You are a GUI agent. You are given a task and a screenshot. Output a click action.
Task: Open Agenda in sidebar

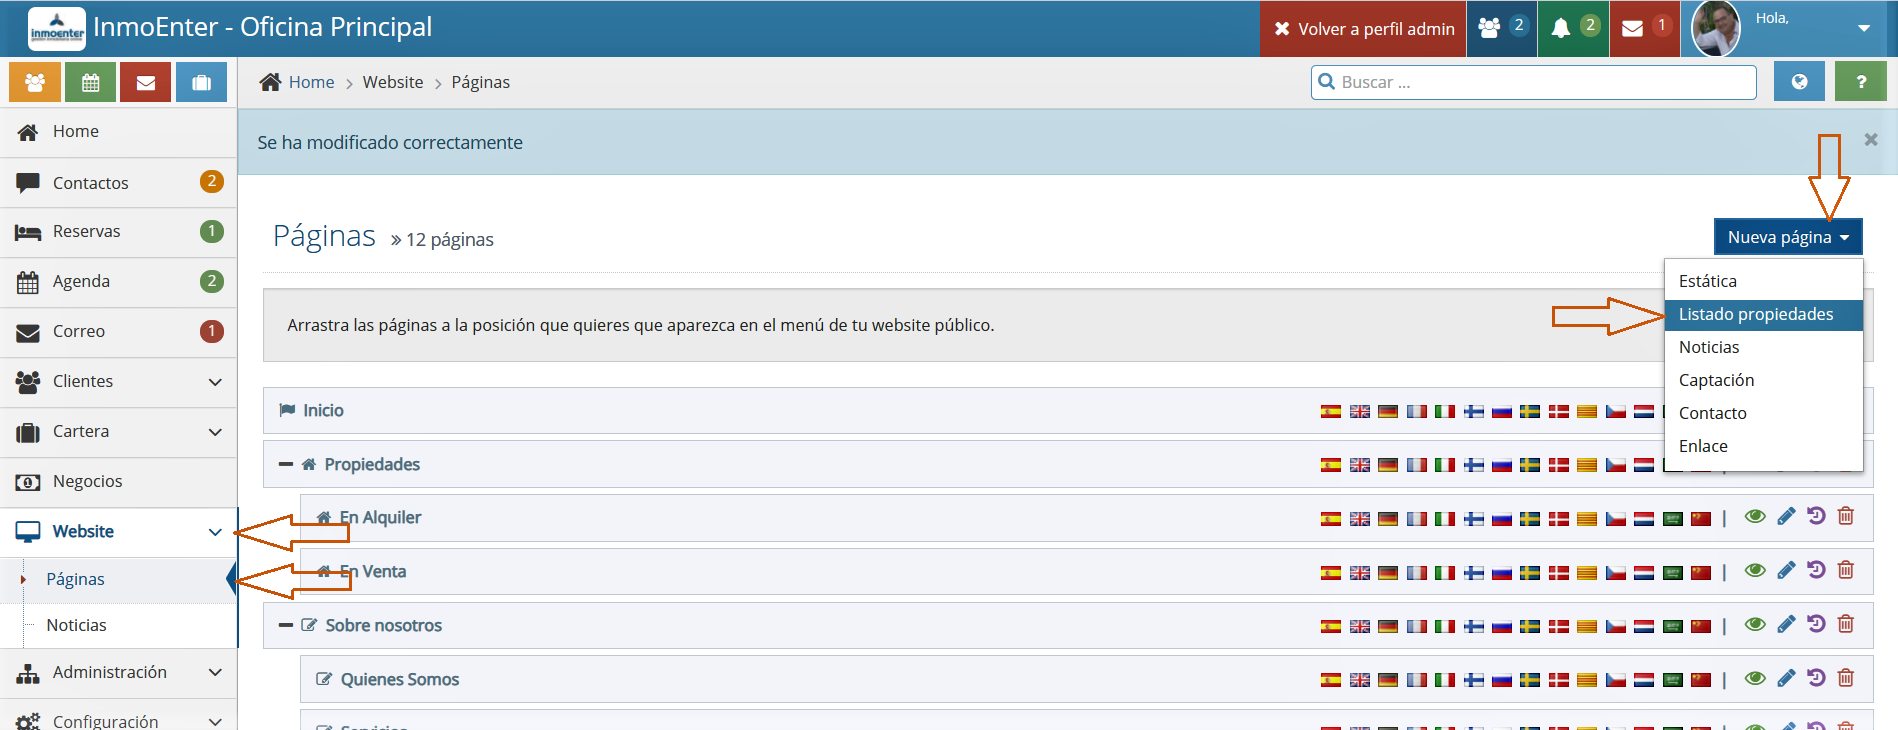[118, 282]
